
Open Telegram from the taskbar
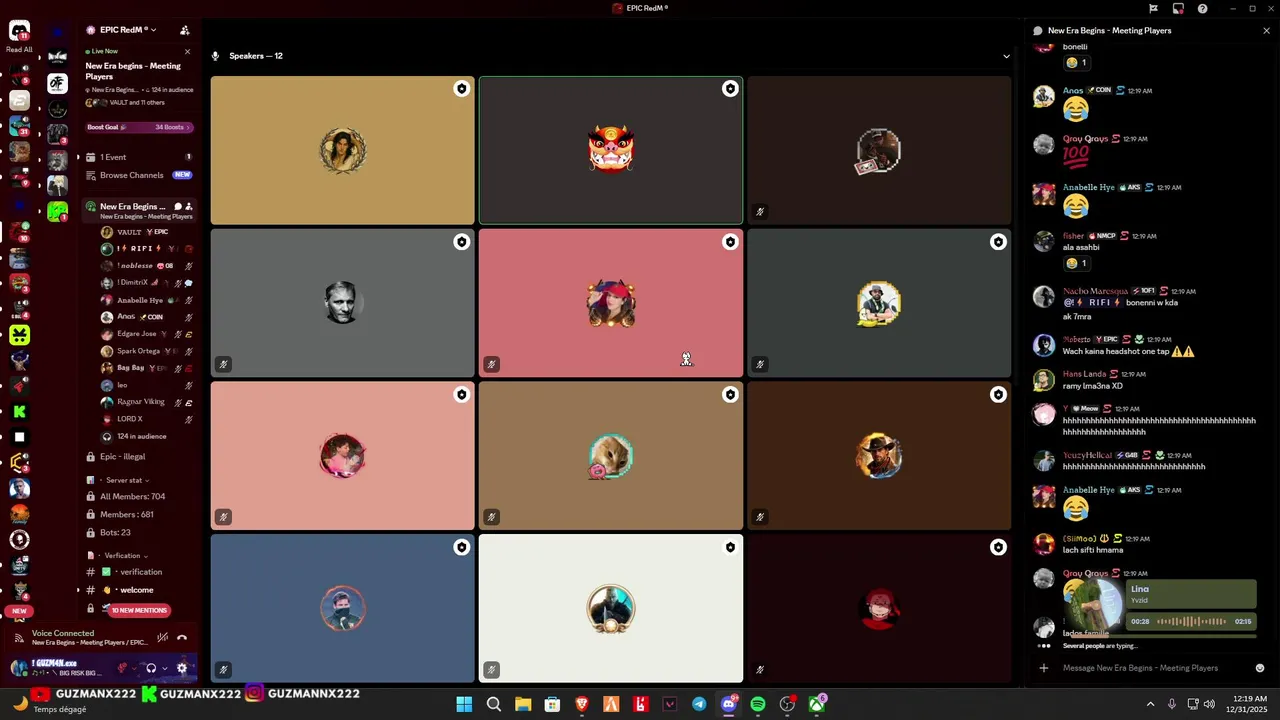(x=699, y=704)
